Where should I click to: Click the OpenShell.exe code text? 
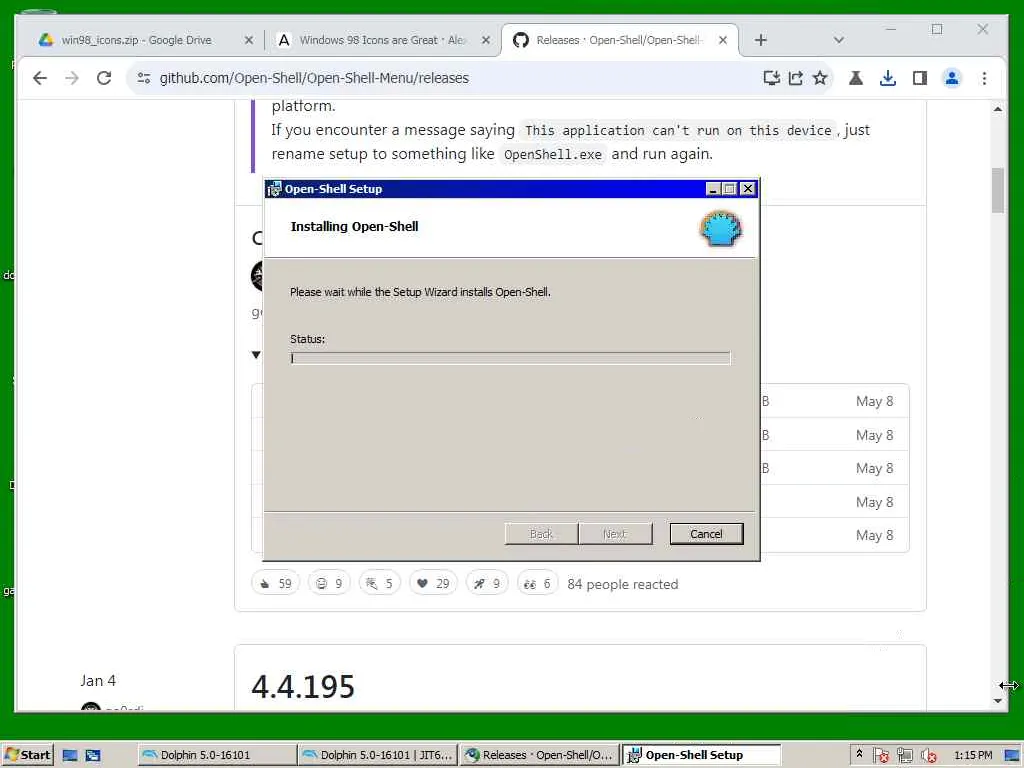pyautogui.click(x=552, y=155)
